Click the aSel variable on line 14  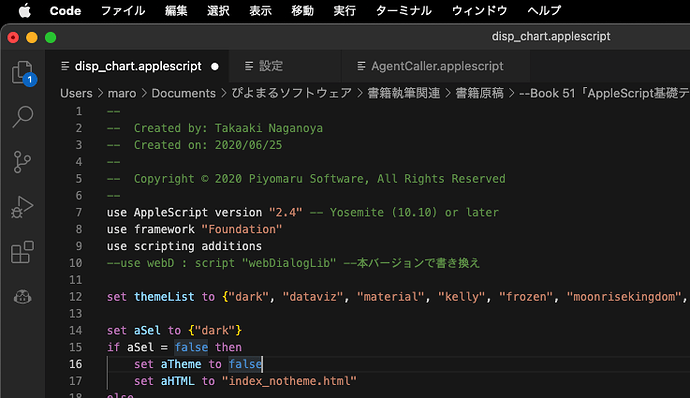[147, 330]
